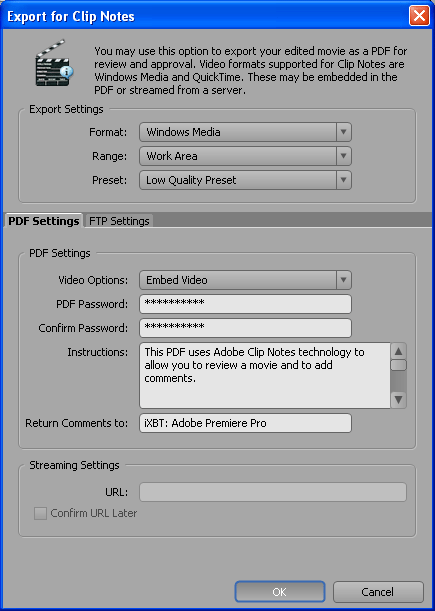Focus the PDF Password field
Image resolution: width=435 pixels, height=611 pixels.
point(245,304)
